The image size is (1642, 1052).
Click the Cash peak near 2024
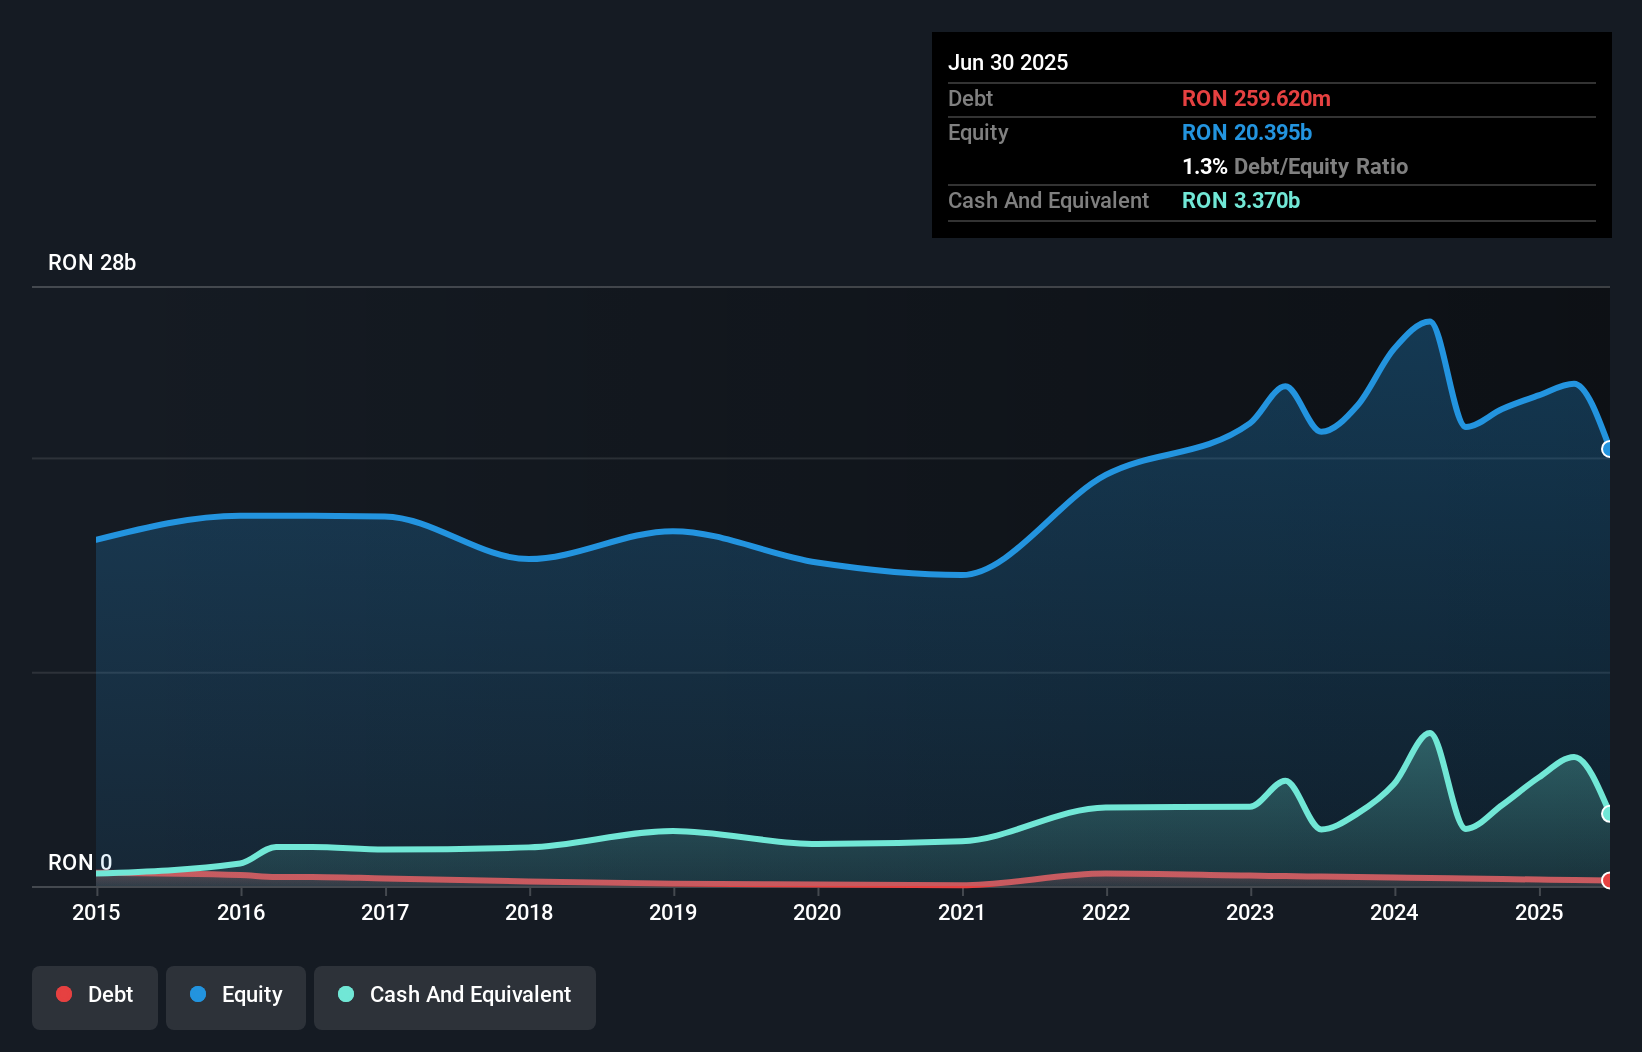click(1430, 734)
